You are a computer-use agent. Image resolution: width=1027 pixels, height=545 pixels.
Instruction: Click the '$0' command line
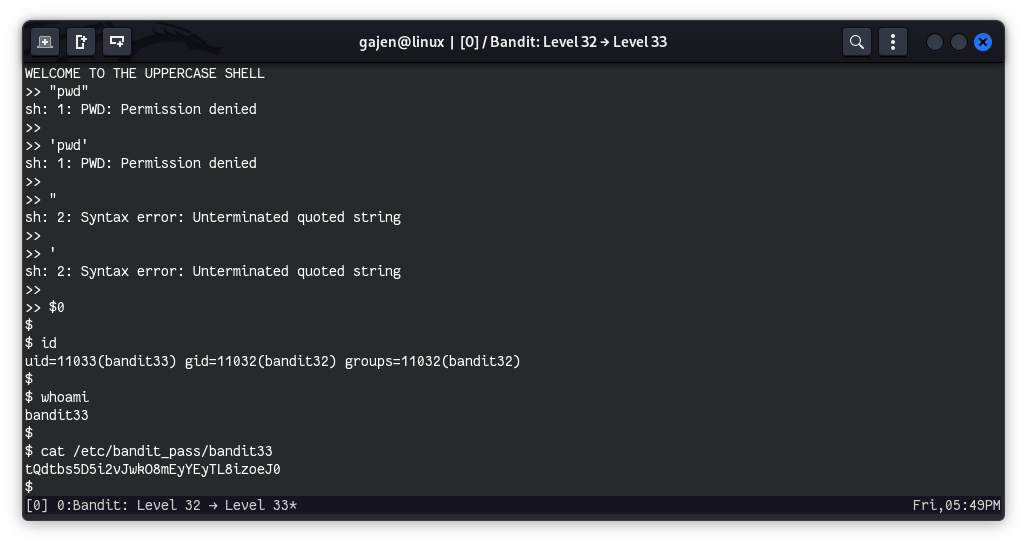56,307
